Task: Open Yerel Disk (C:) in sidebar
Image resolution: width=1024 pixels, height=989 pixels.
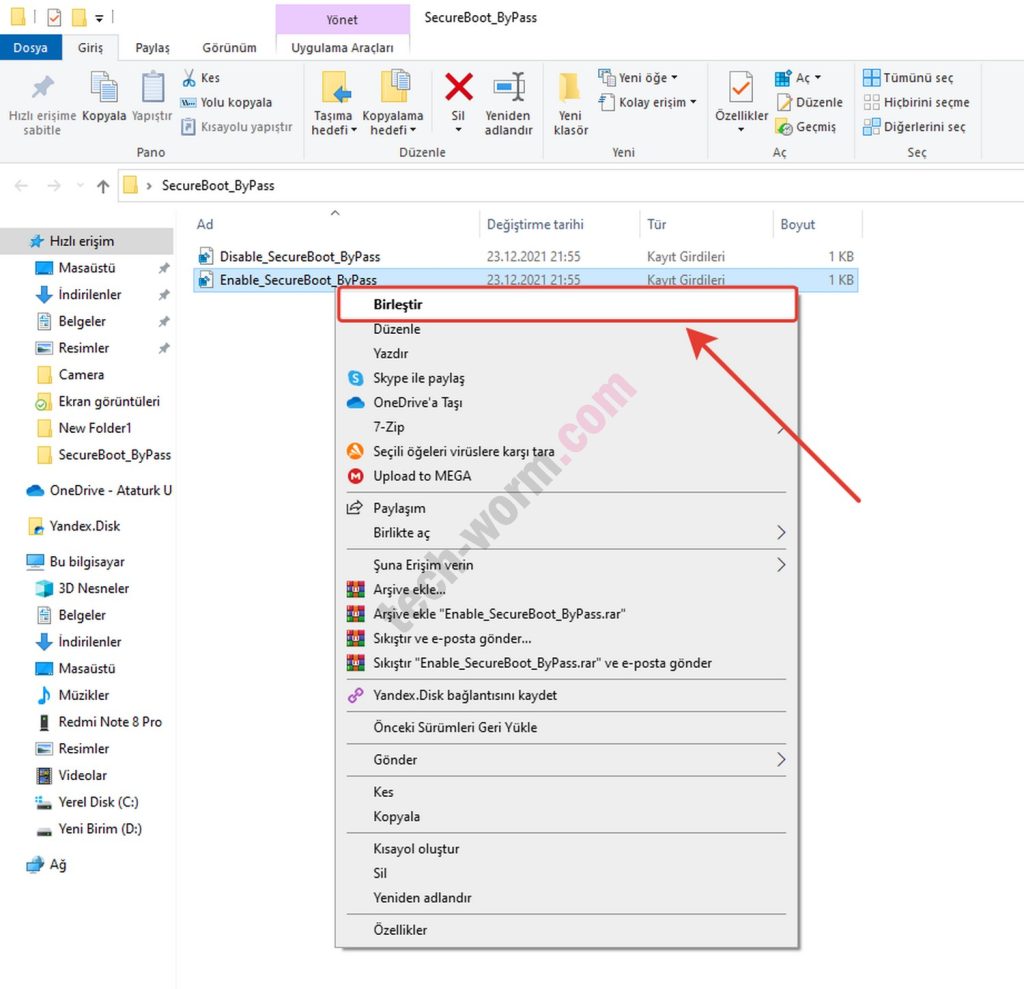Action: point(98,802)
